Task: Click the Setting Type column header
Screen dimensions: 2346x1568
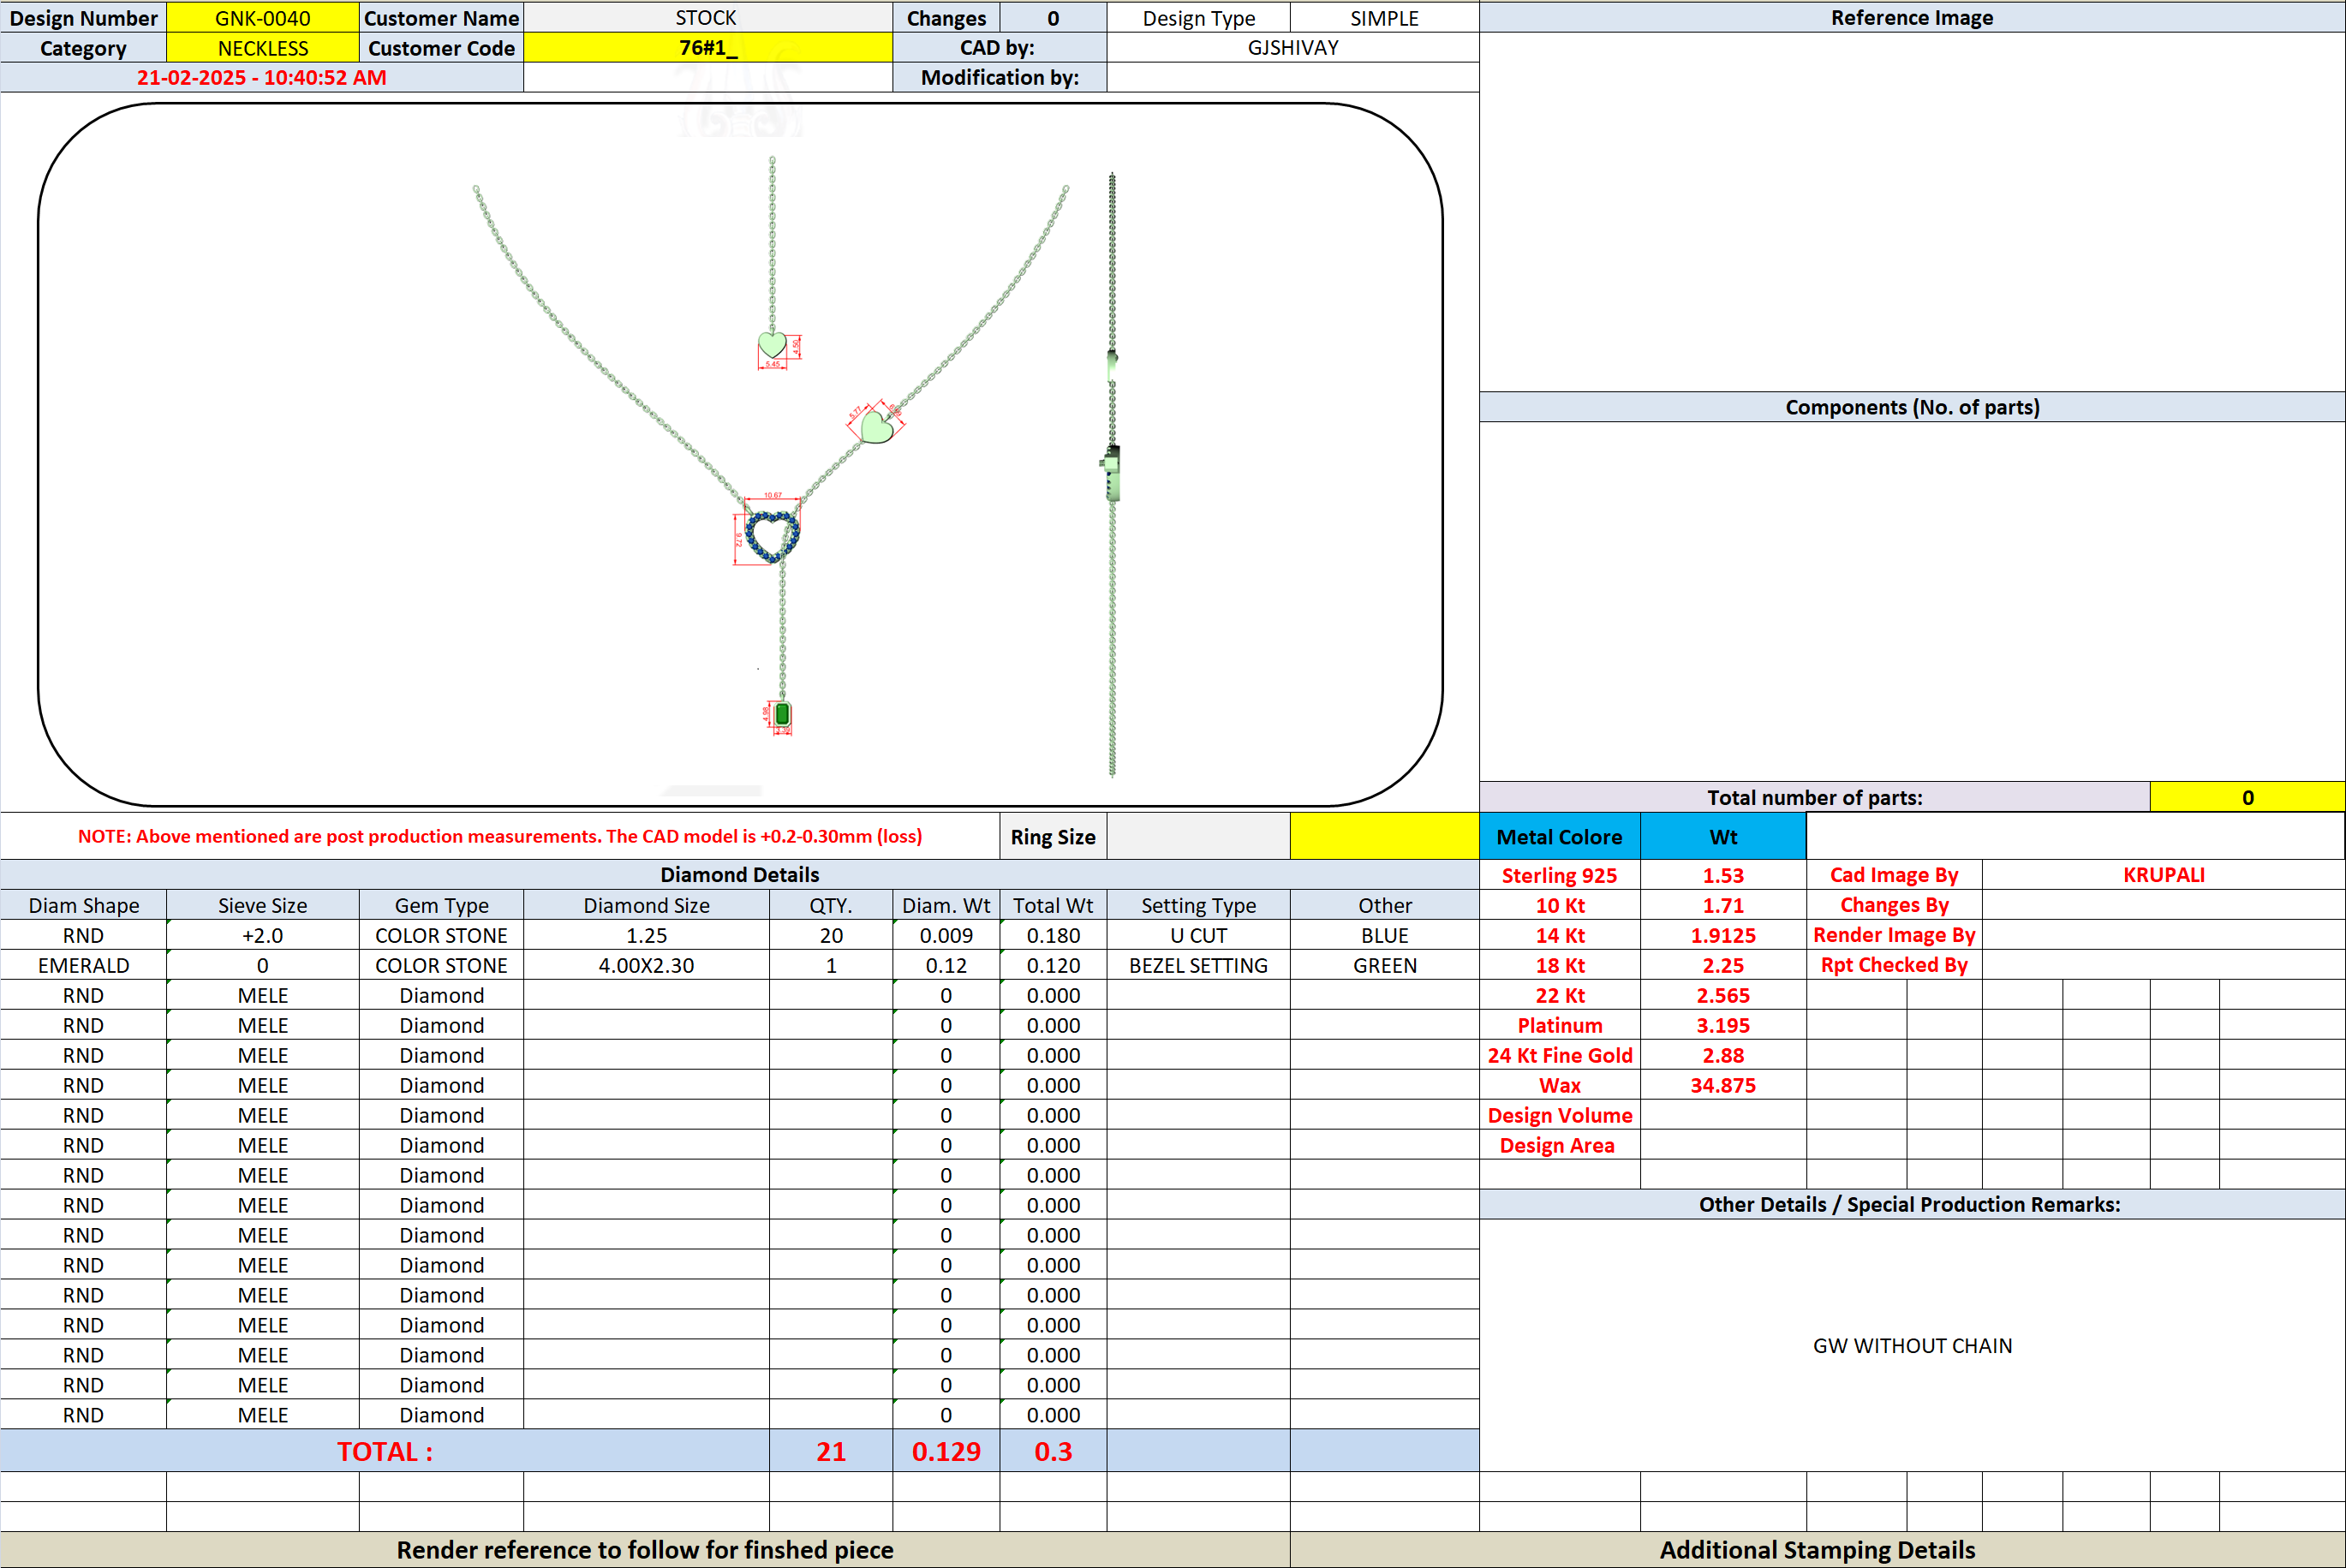Action: coord(1198,905)
